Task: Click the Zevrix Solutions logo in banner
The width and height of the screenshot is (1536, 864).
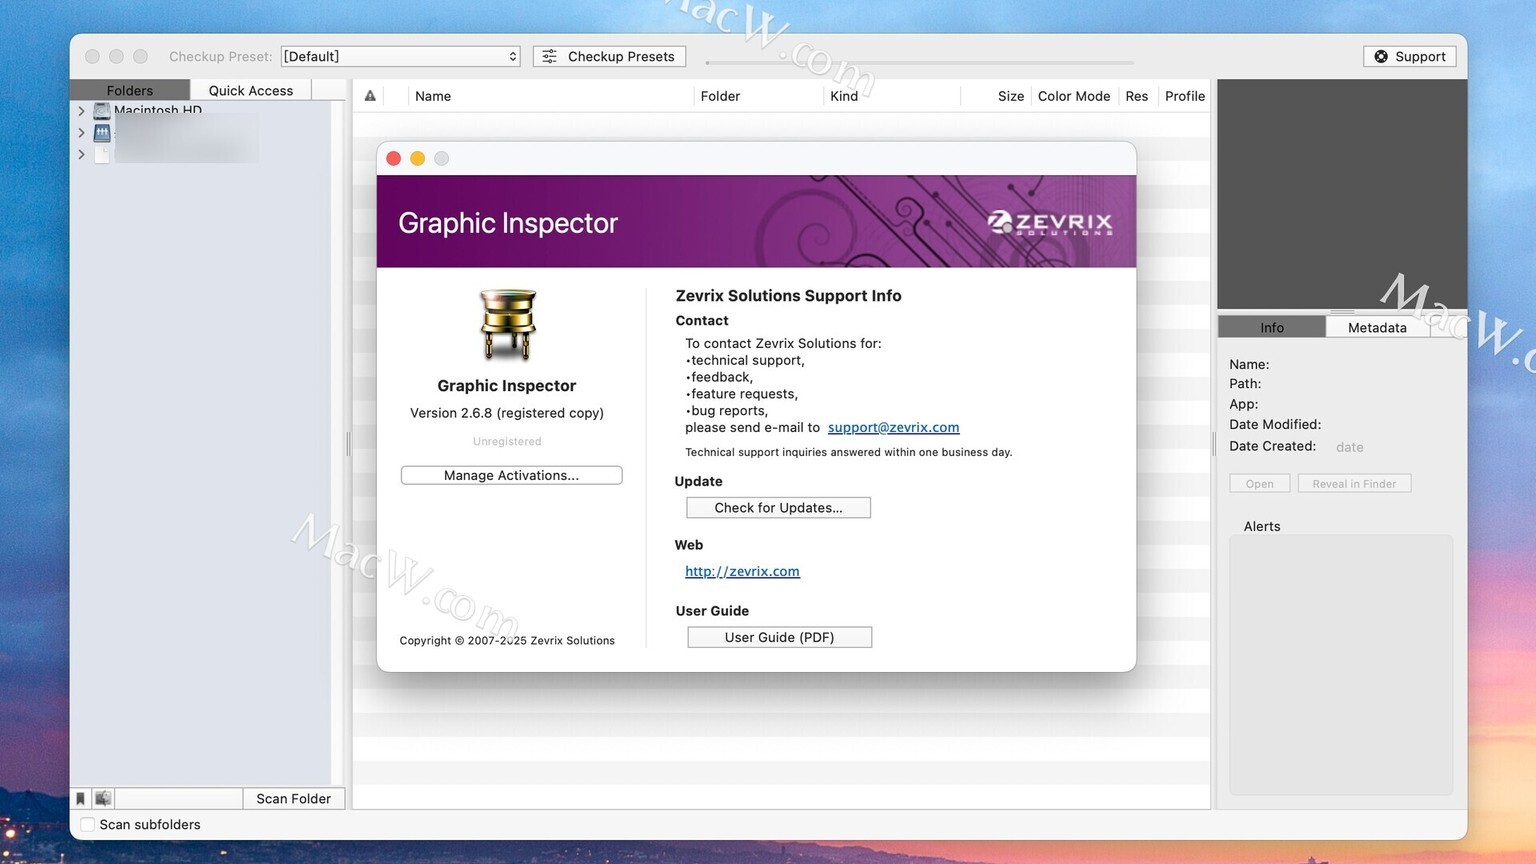Action: 1050,223
